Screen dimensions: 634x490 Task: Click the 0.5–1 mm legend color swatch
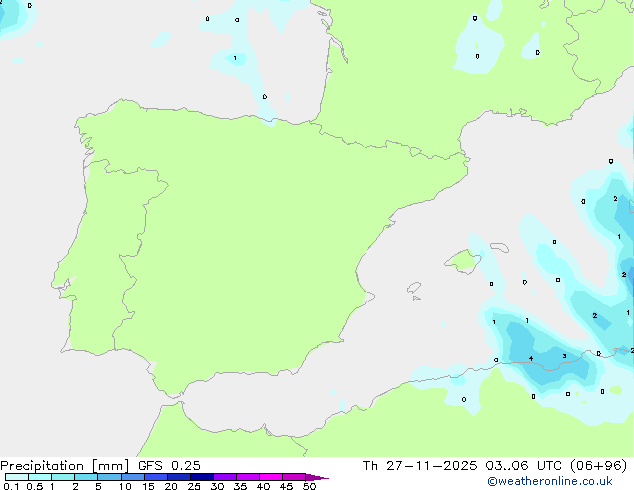point(40,477)
